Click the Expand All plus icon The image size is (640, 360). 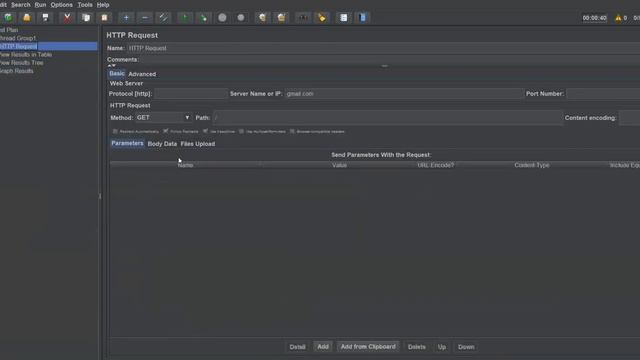(x=126, y=18)
